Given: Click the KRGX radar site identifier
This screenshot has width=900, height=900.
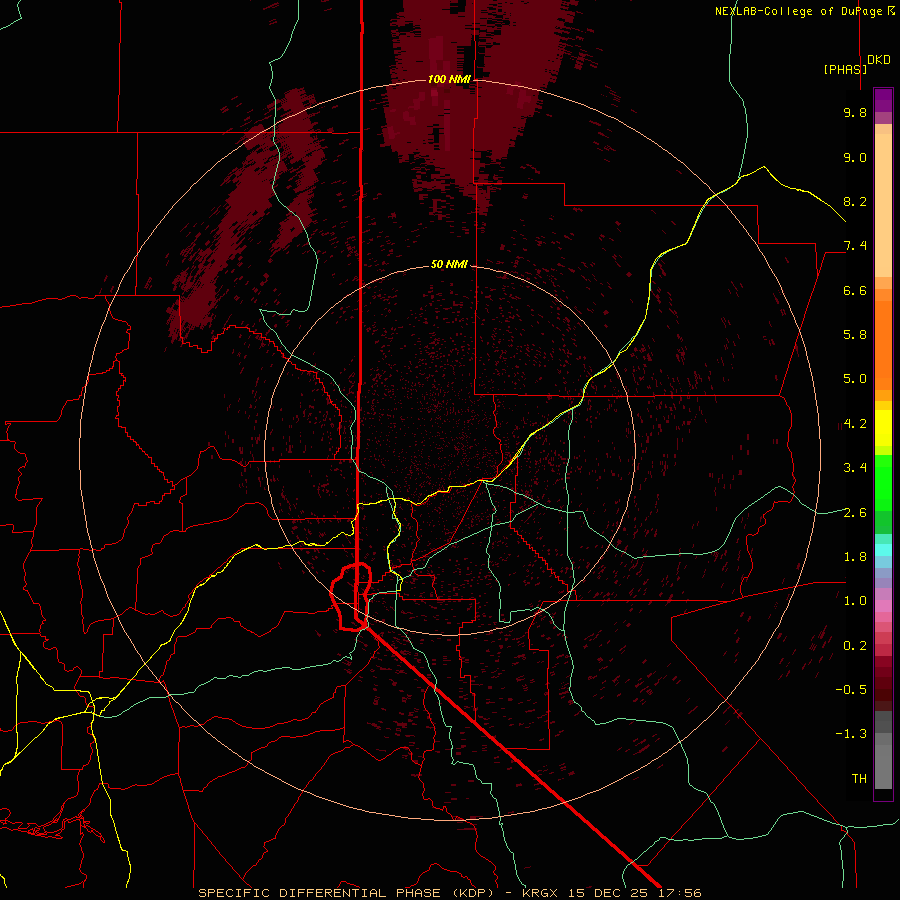Looking at the screenshot, I should [x=540, y=893].
